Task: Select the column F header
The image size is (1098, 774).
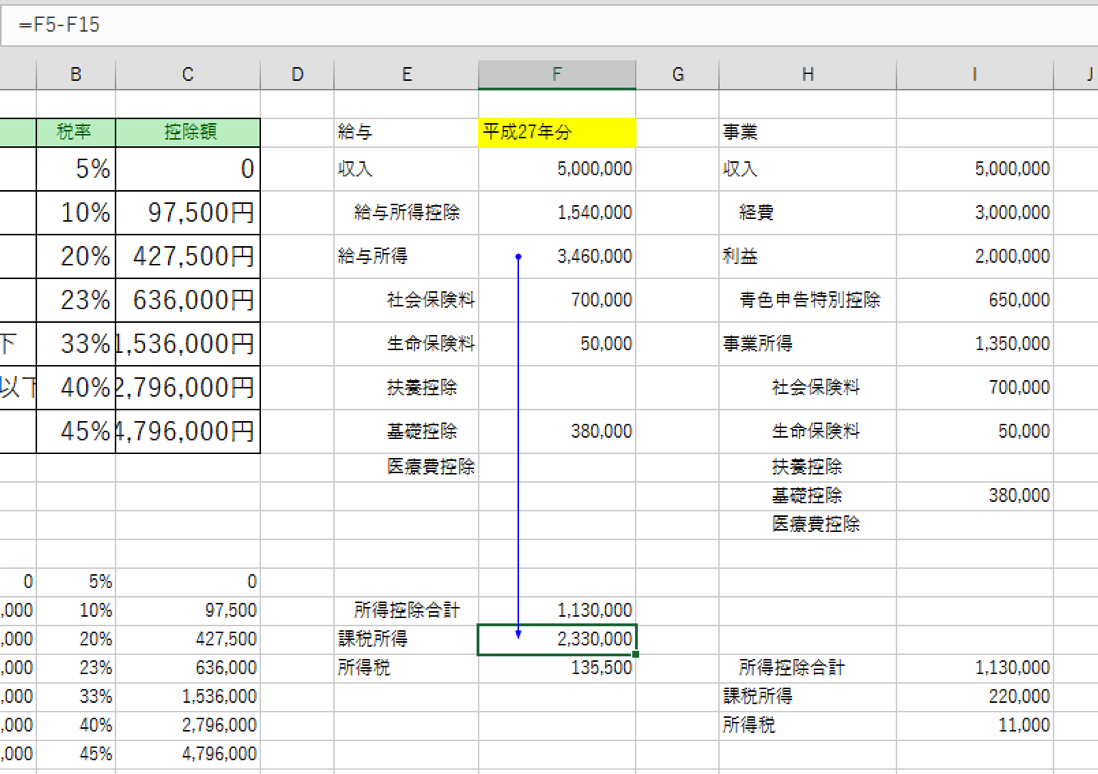Action: point(556,75)
